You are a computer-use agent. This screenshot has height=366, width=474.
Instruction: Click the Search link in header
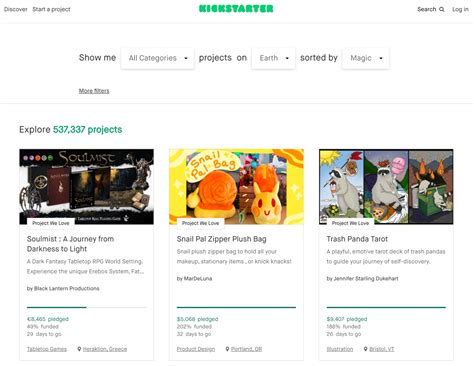pos(427,9)
